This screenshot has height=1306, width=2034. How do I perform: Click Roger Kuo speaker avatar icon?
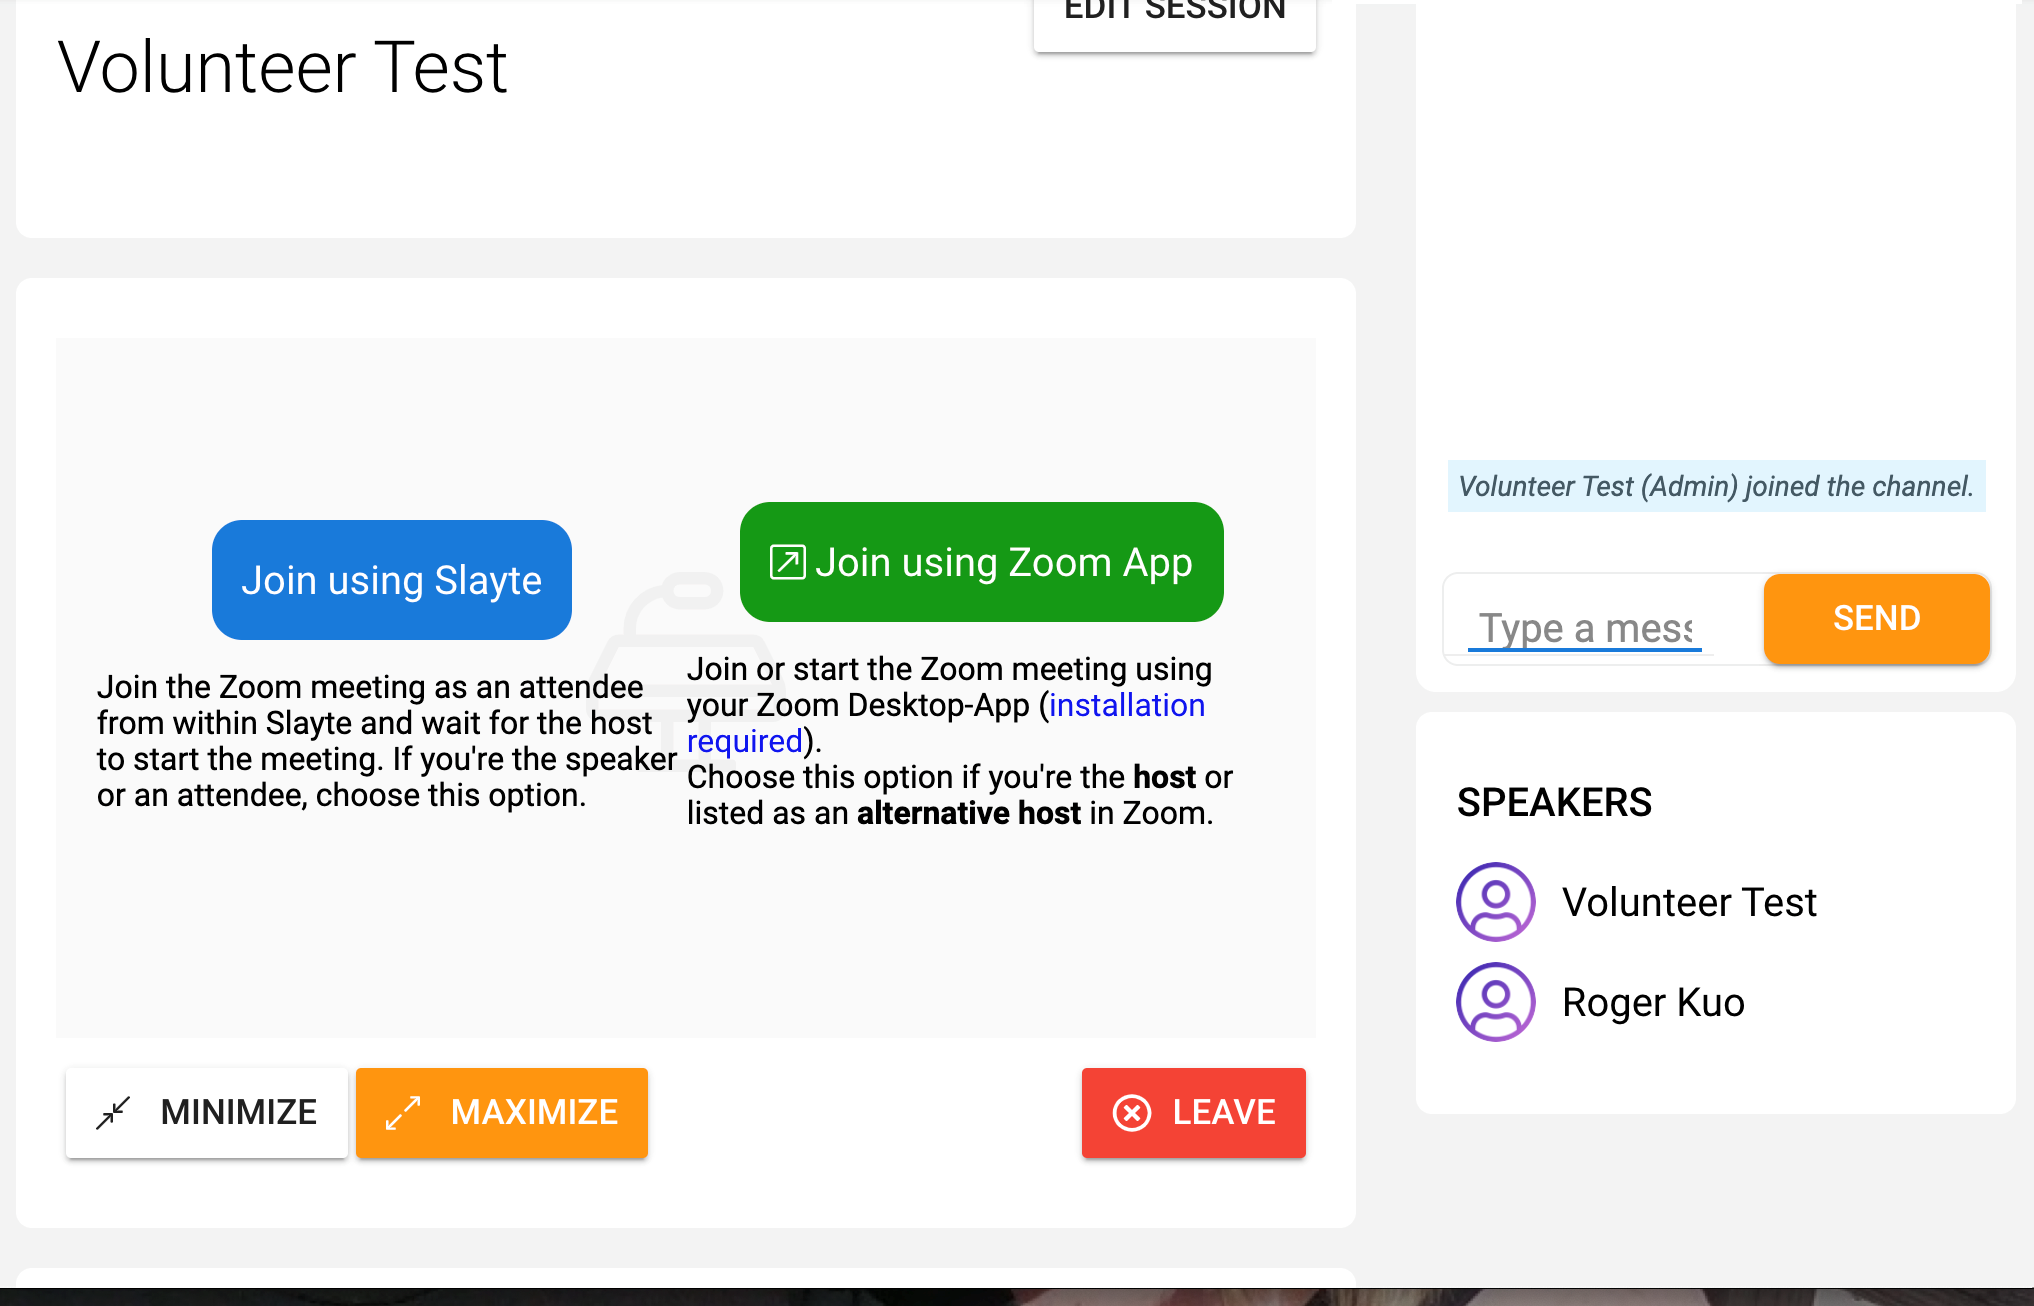[1496, 1002]
